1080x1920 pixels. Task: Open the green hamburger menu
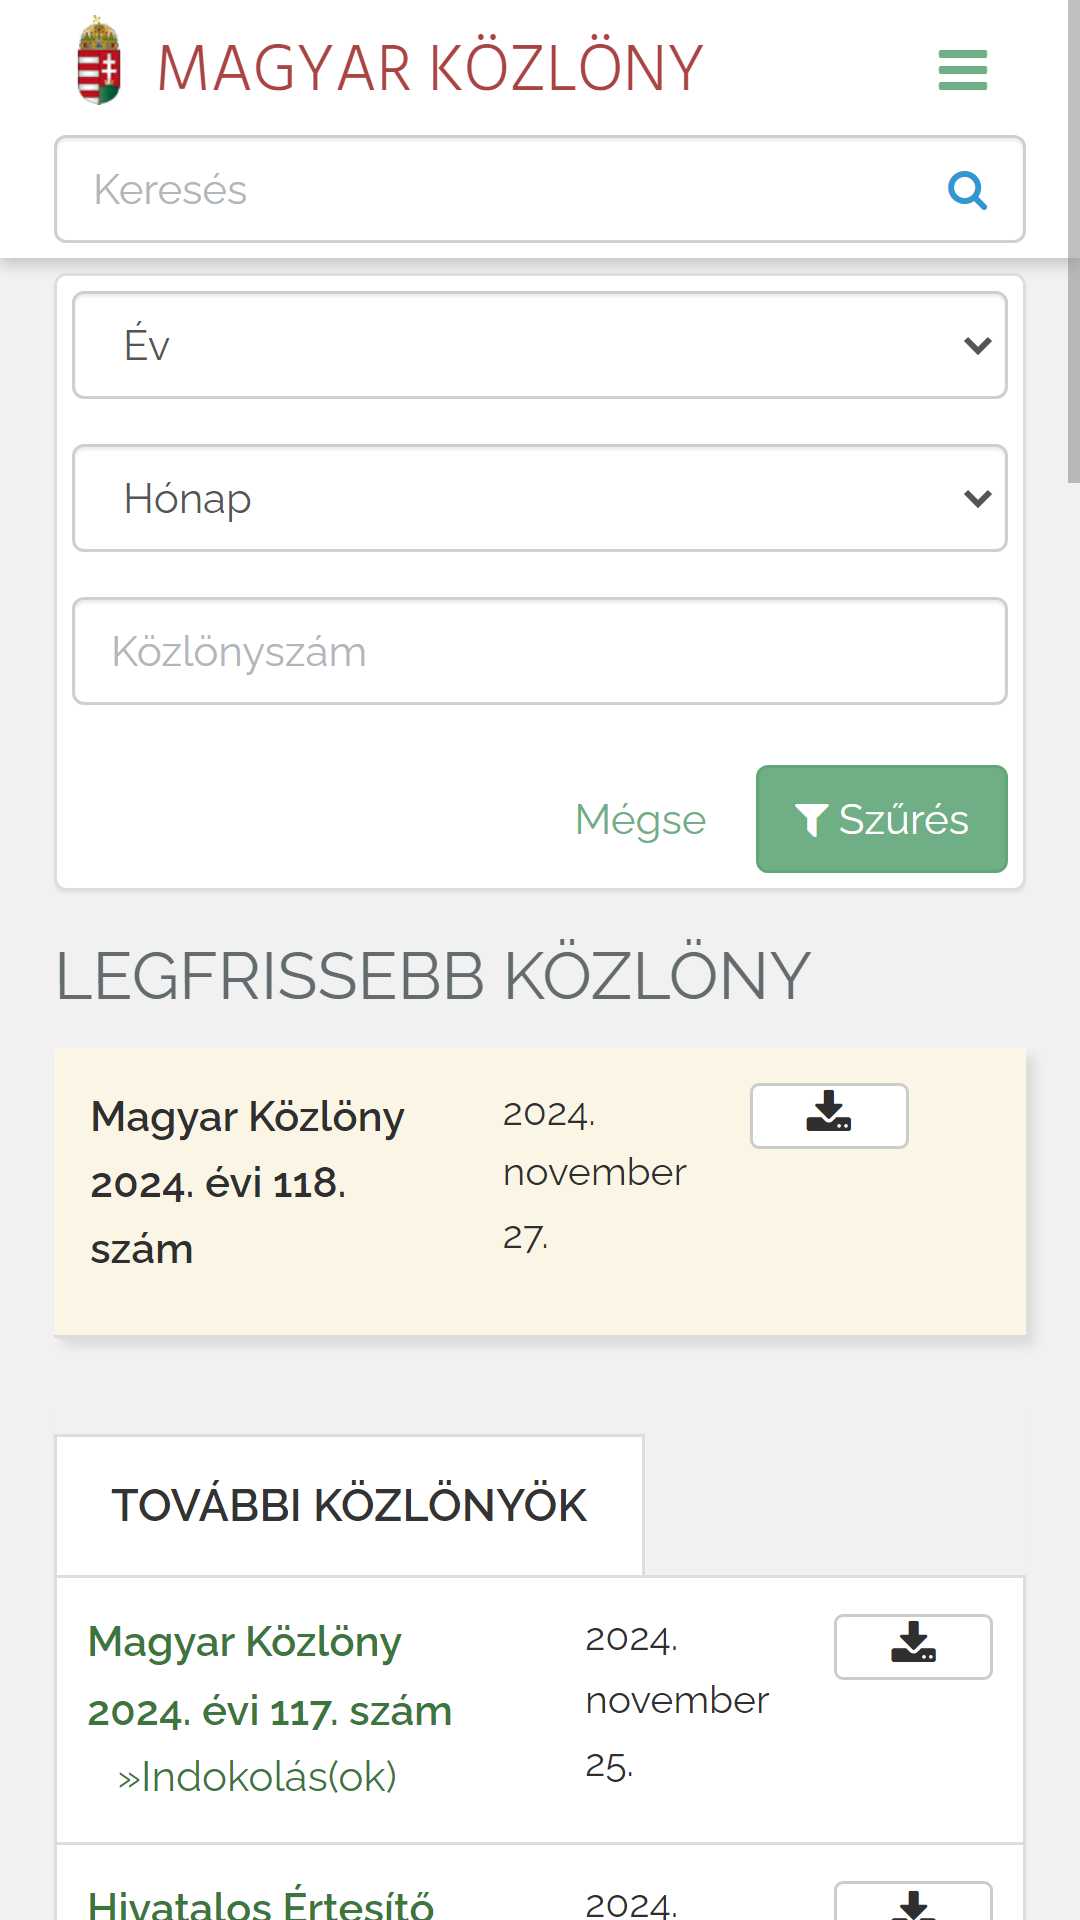[x=962, y=70]
